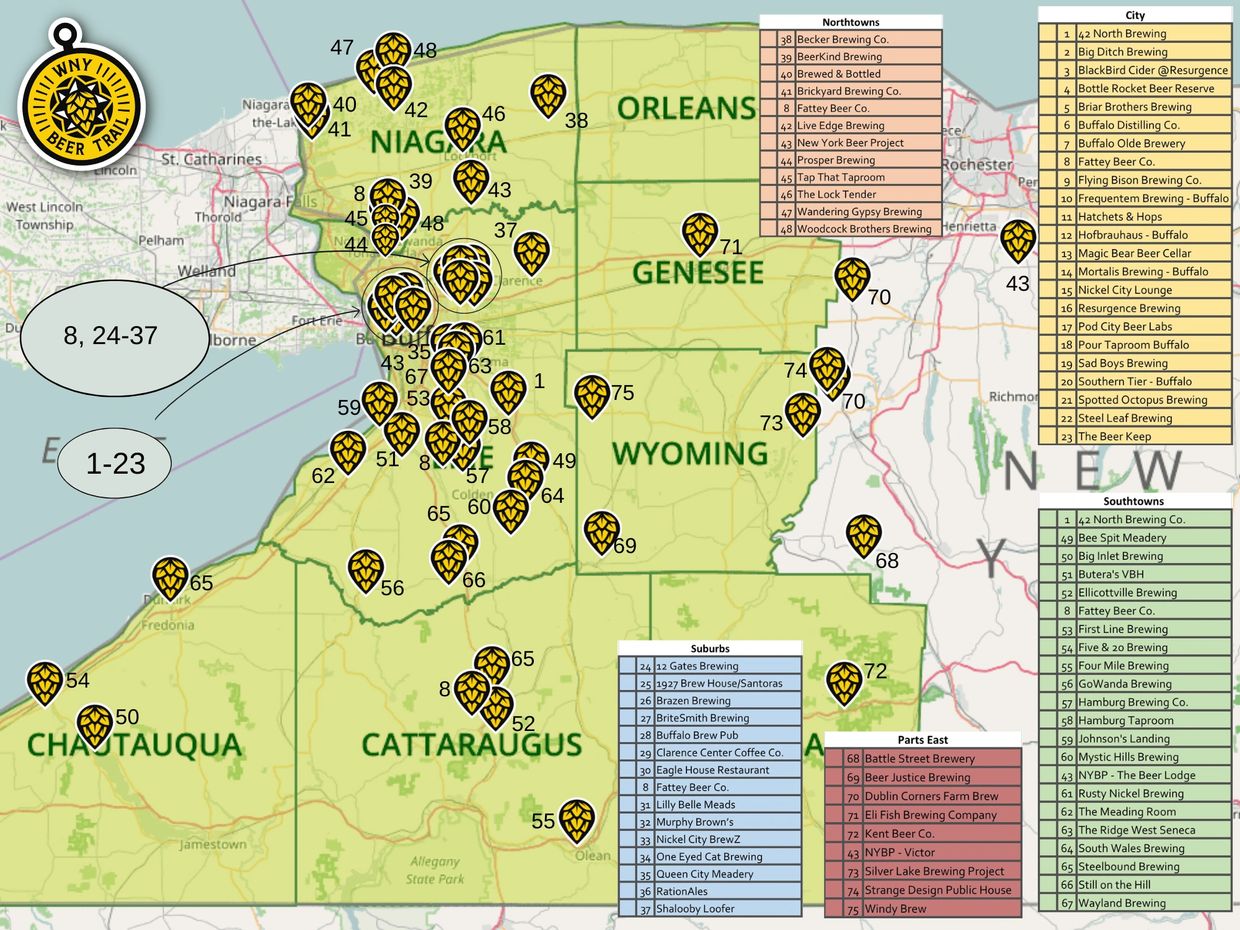Select 'Ellicottville Brewing' legend entry

coord(1135,592)
